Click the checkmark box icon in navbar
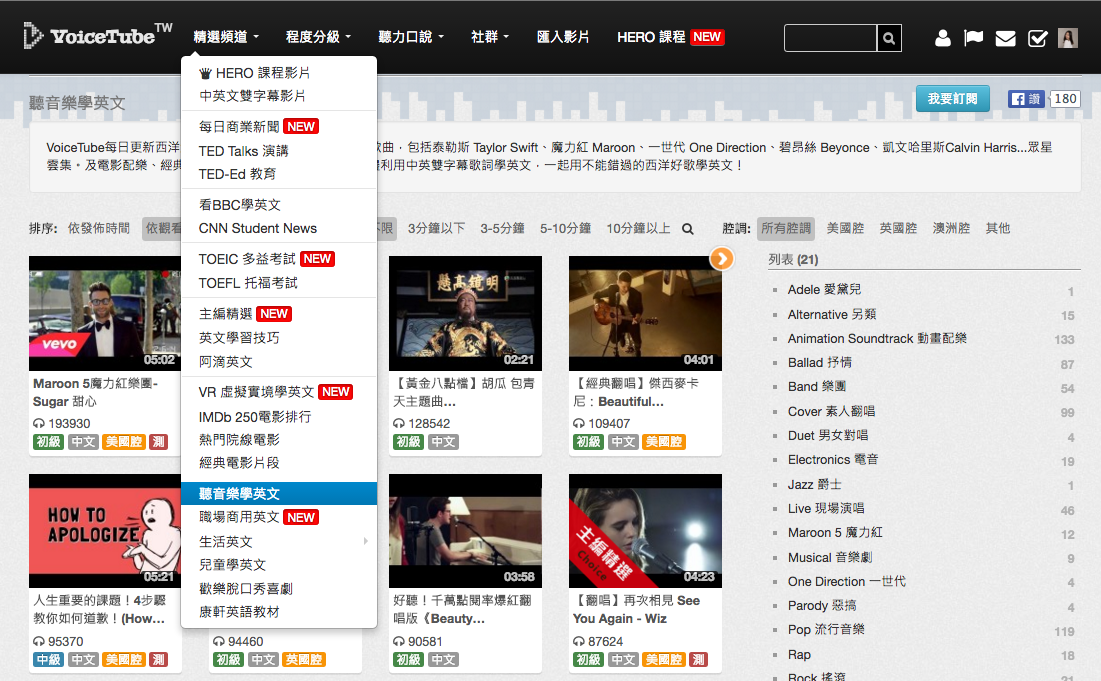 (x=1037, y=38)
